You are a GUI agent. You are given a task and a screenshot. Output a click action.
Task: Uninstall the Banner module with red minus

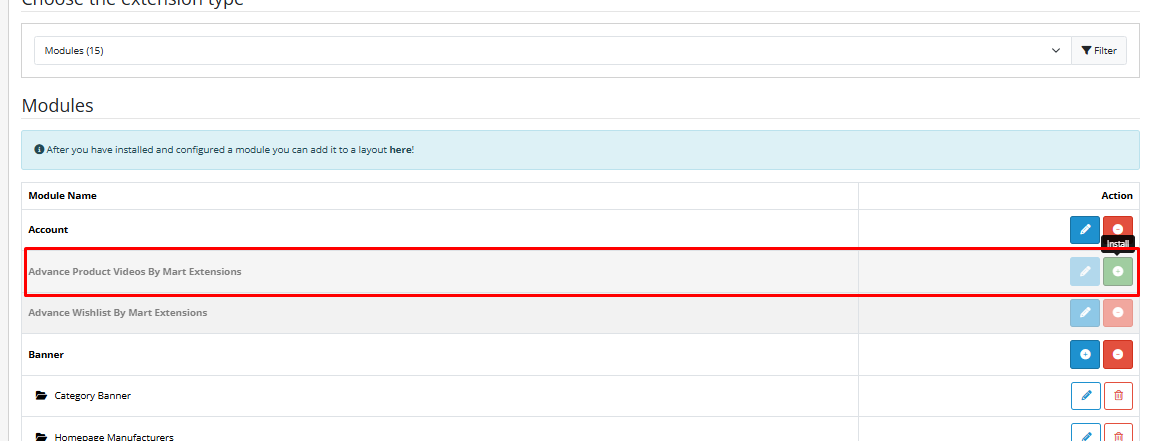pos(1118,355)
